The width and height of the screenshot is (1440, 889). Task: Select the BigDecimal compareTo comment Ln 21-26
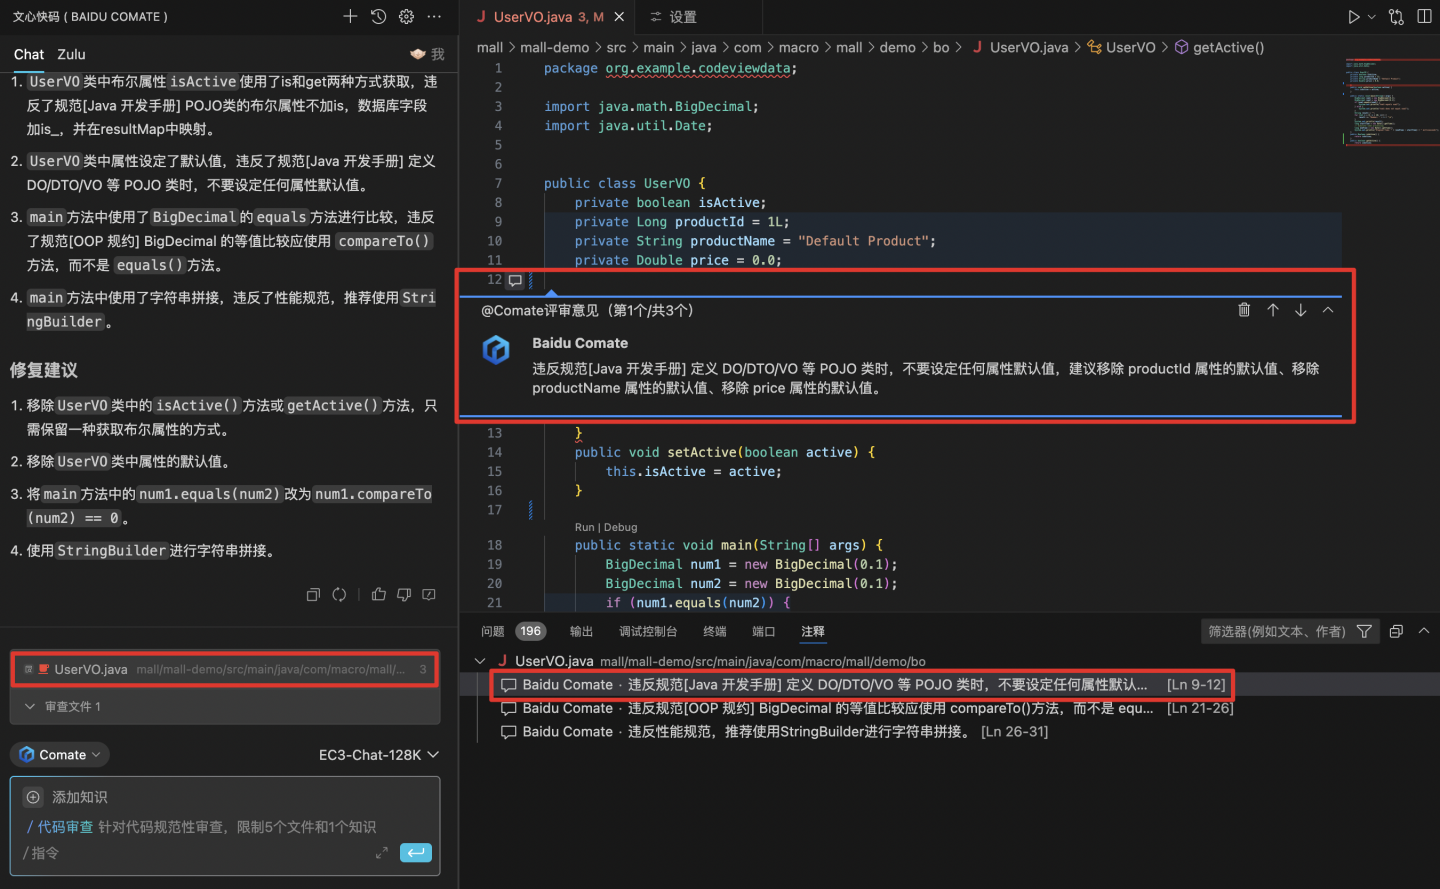pos(866,708)
